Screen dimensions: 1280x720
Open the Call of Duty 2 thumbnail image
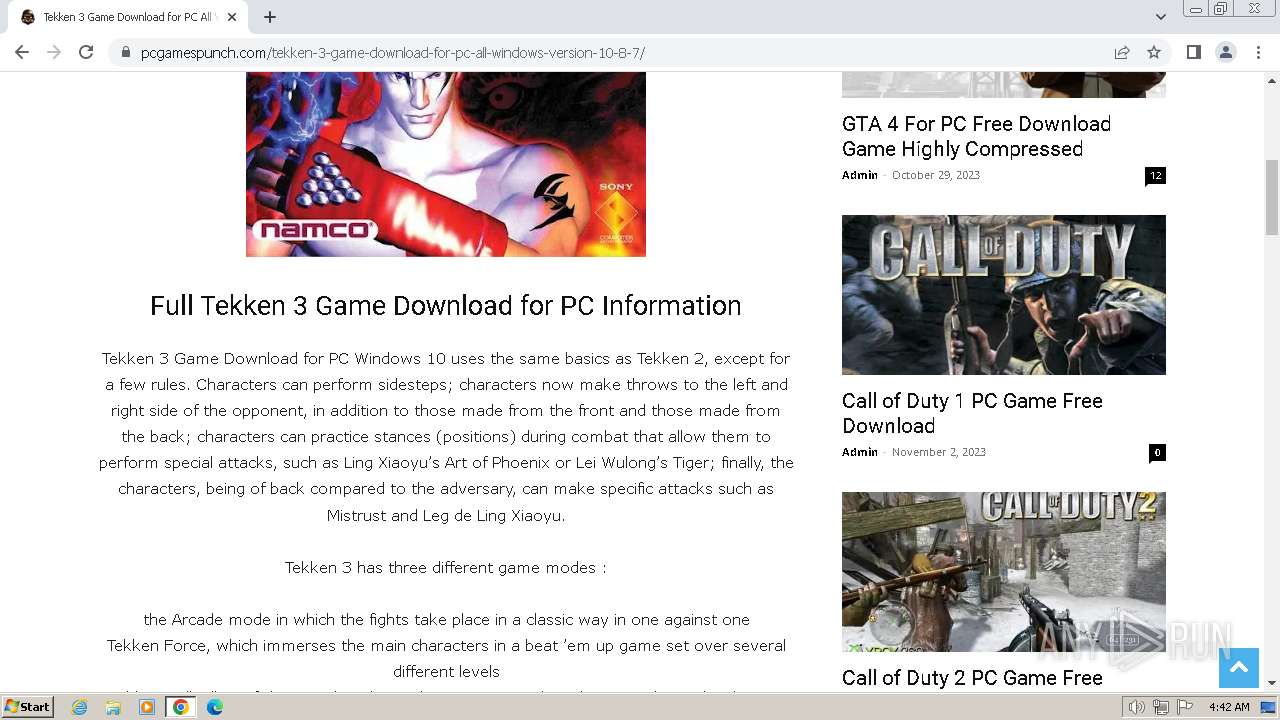click(x=1004, y=572)
